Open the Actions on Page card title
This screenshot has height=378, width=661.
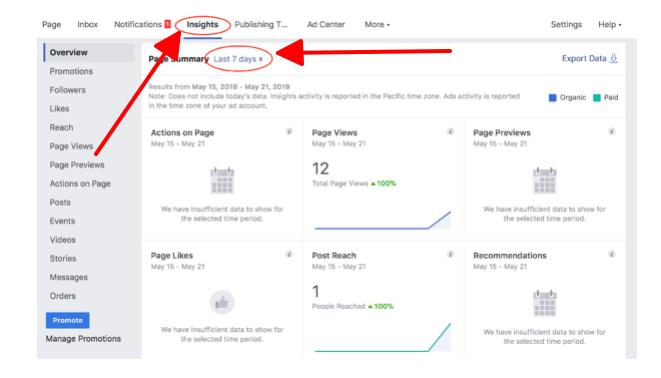[183, 133]
